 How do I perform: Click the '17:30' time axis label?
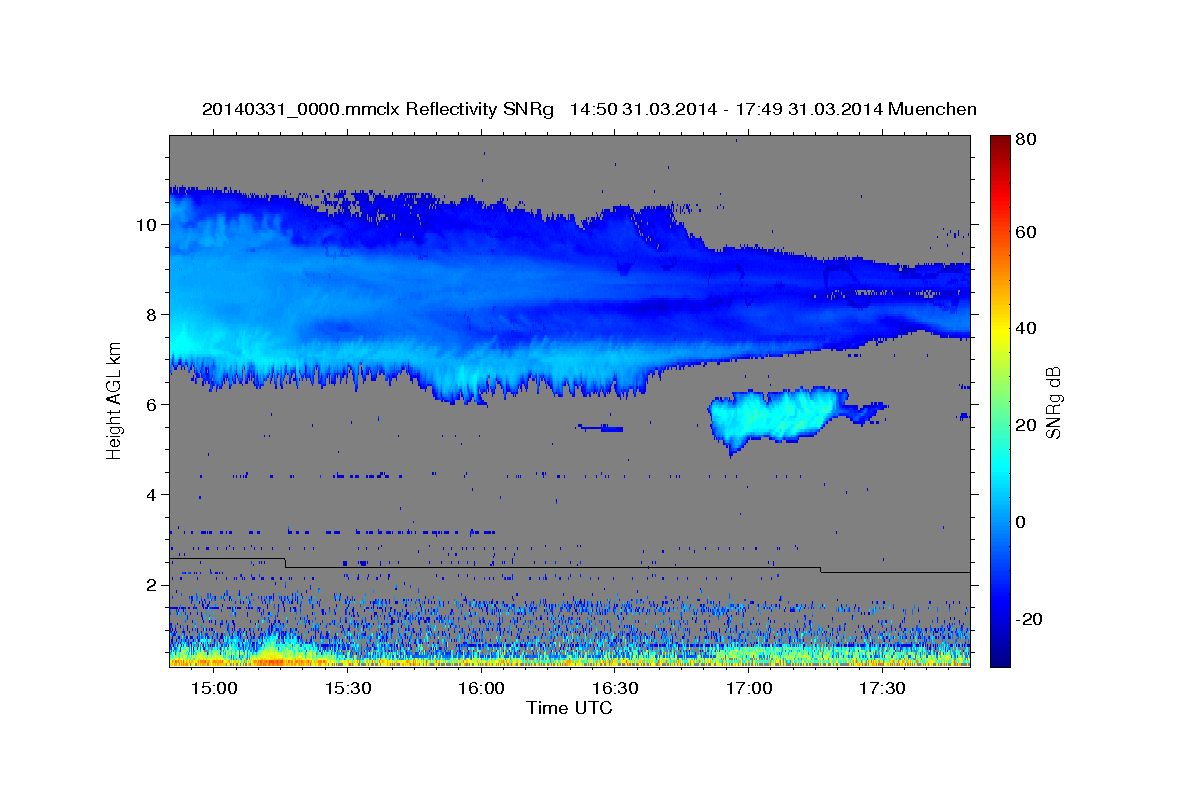[x=882, y=689]
